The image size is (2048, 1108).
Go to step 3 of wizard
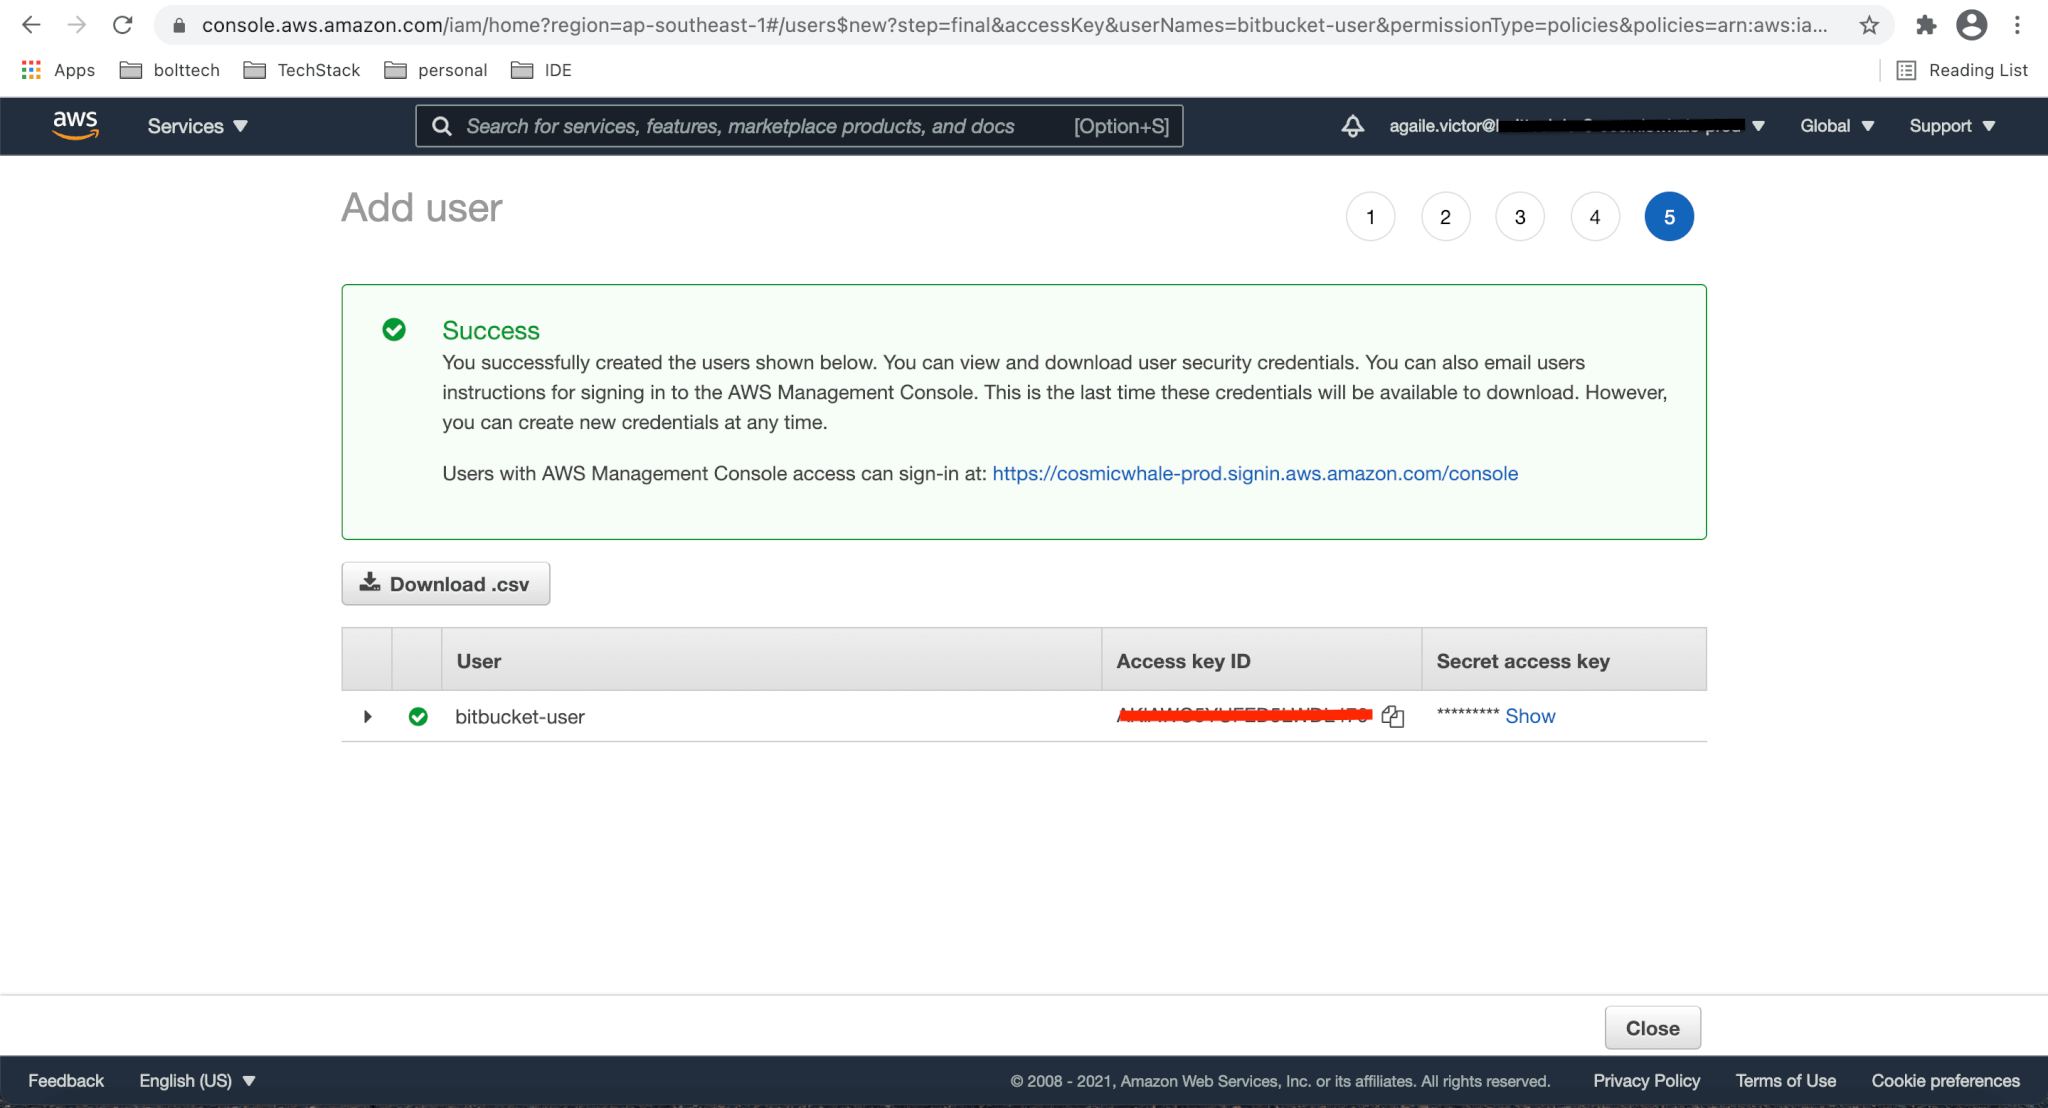tap(1519, 217)
